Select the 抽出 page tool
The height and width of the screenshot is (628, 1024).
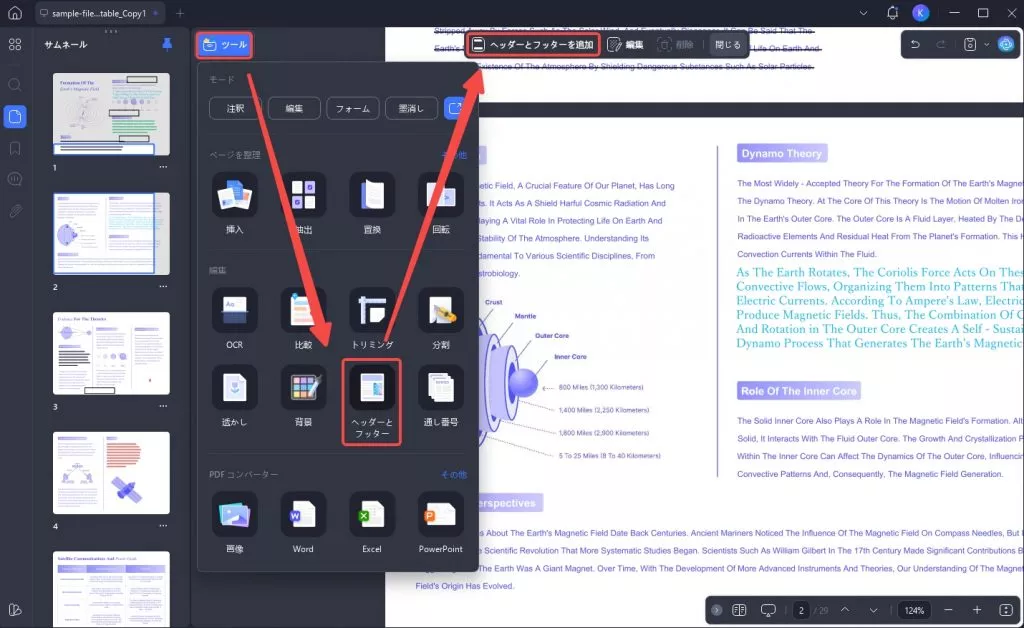(303, 203)
